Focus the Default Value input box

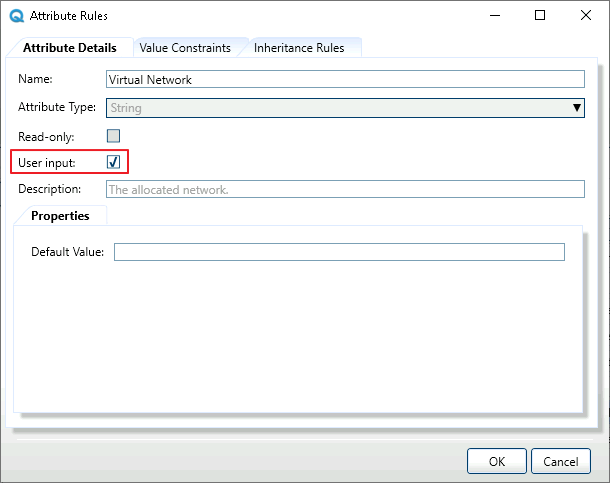tap(339, 252)
